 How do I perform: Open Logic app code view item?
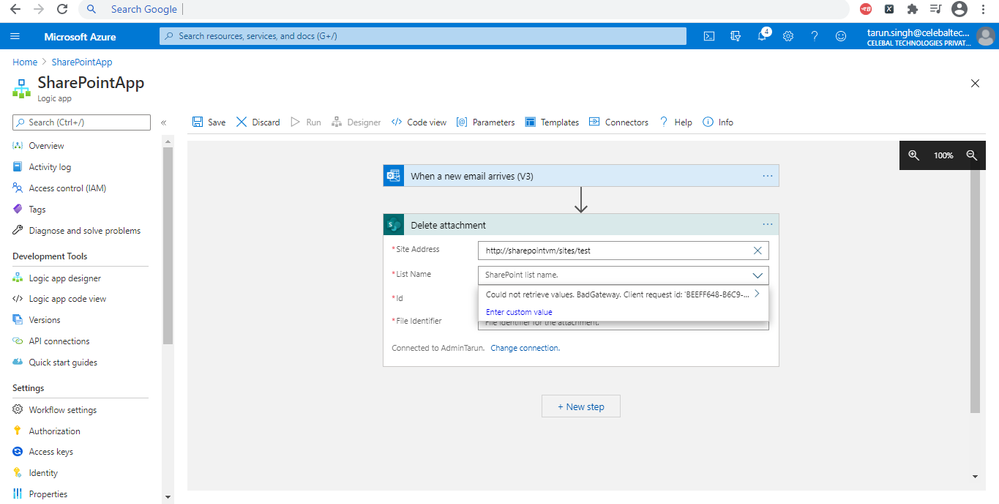click(x=67, y=299)
